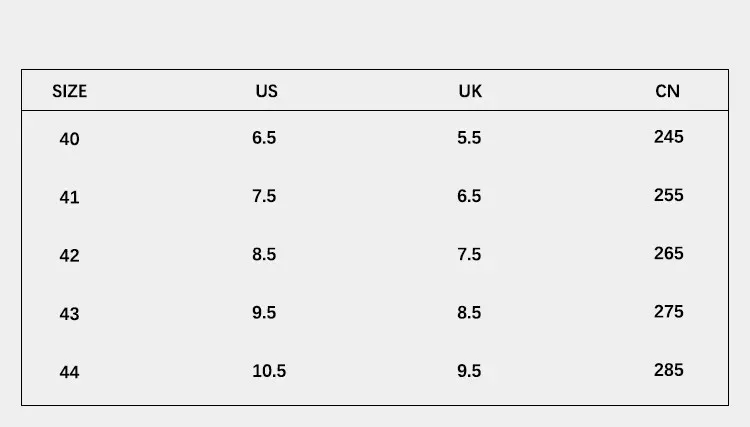750x427 pixels.
Task: Click UK value 8.5 for size 43
Action: (x=469, y=313)
